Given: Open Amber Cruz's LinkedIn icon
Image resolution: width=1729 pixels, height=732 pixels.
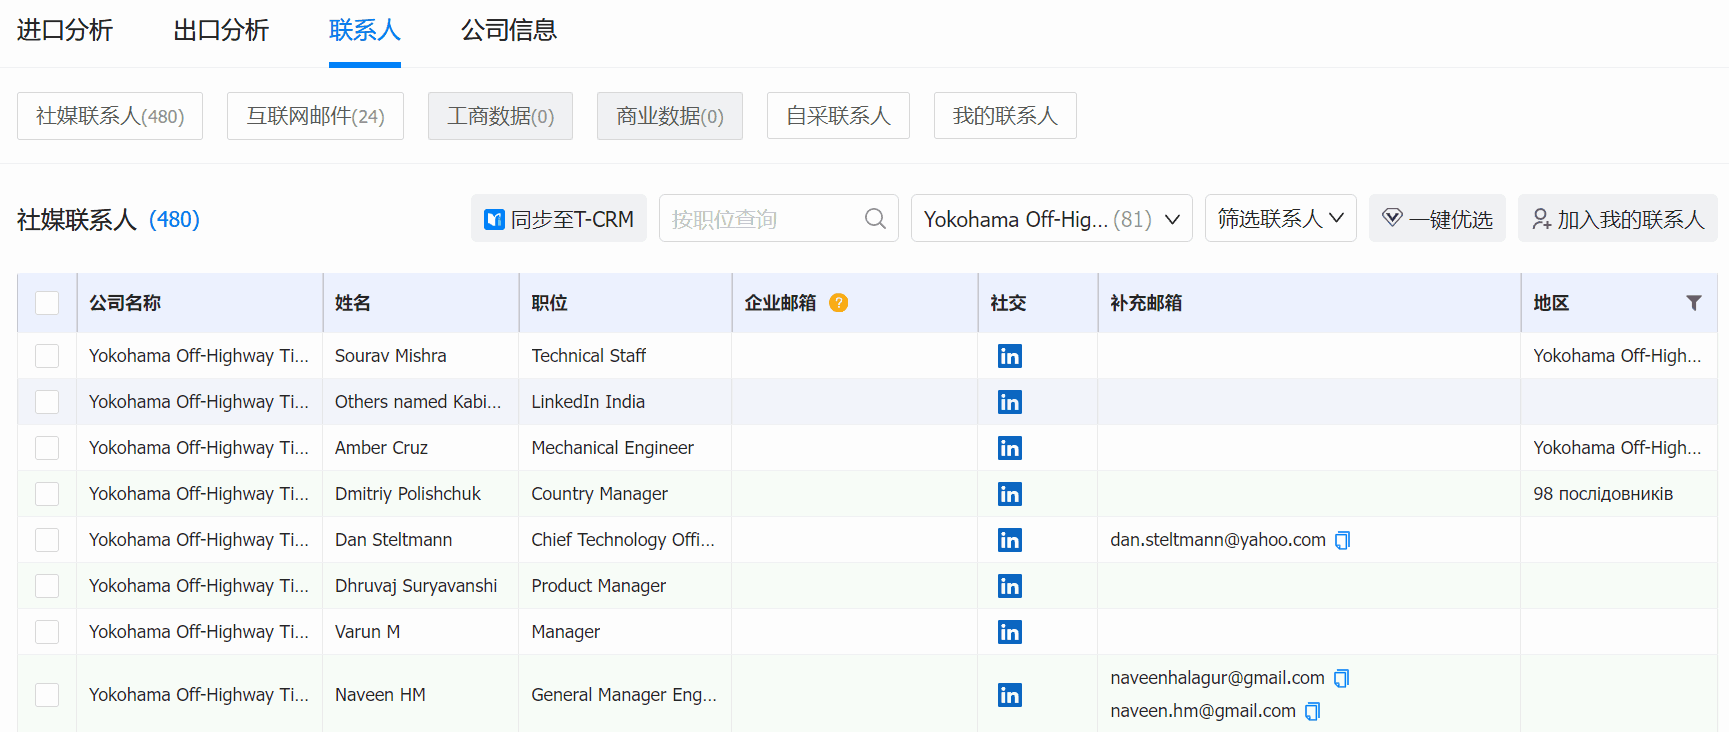Looking at the screenshot, I should click(x=1009, y=448).
